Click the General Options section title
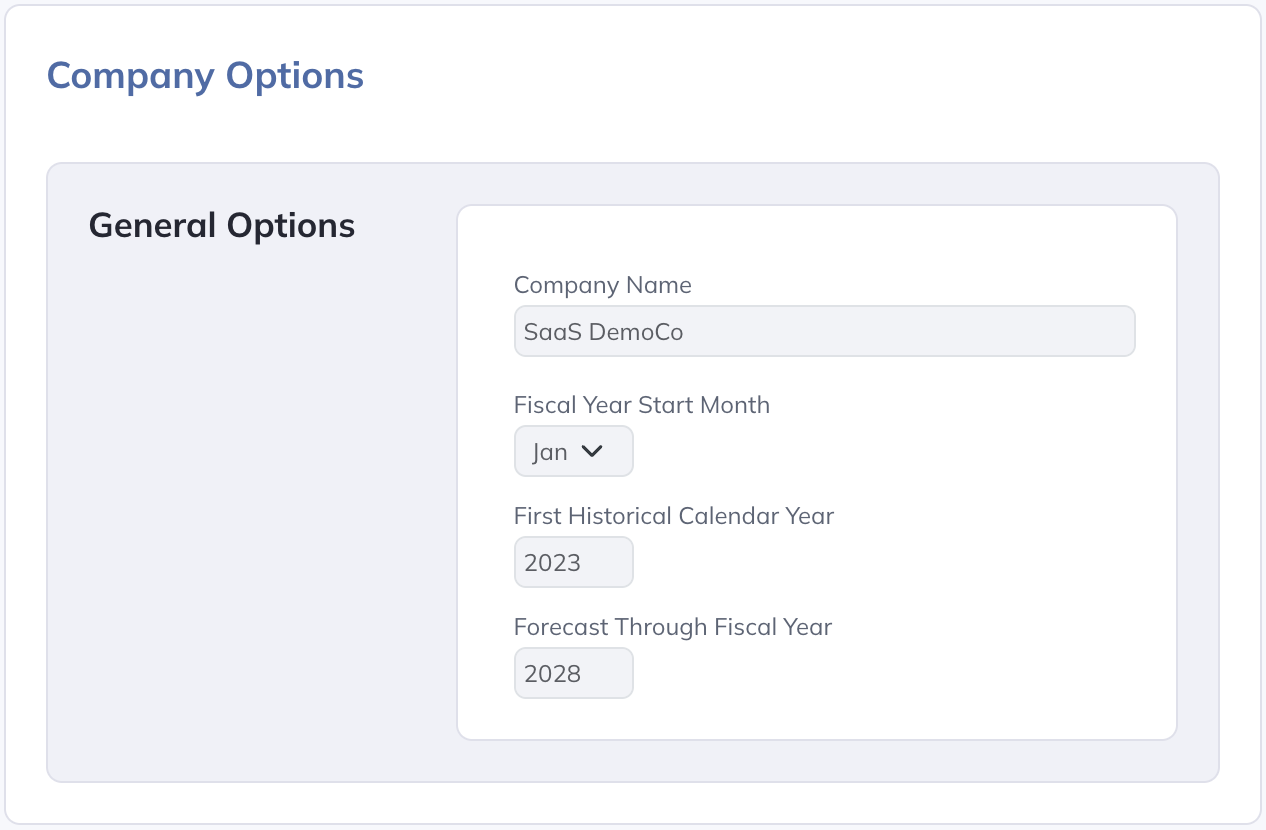The height and width of the screenshot is (830, 1266). click(x=222, y=226)
